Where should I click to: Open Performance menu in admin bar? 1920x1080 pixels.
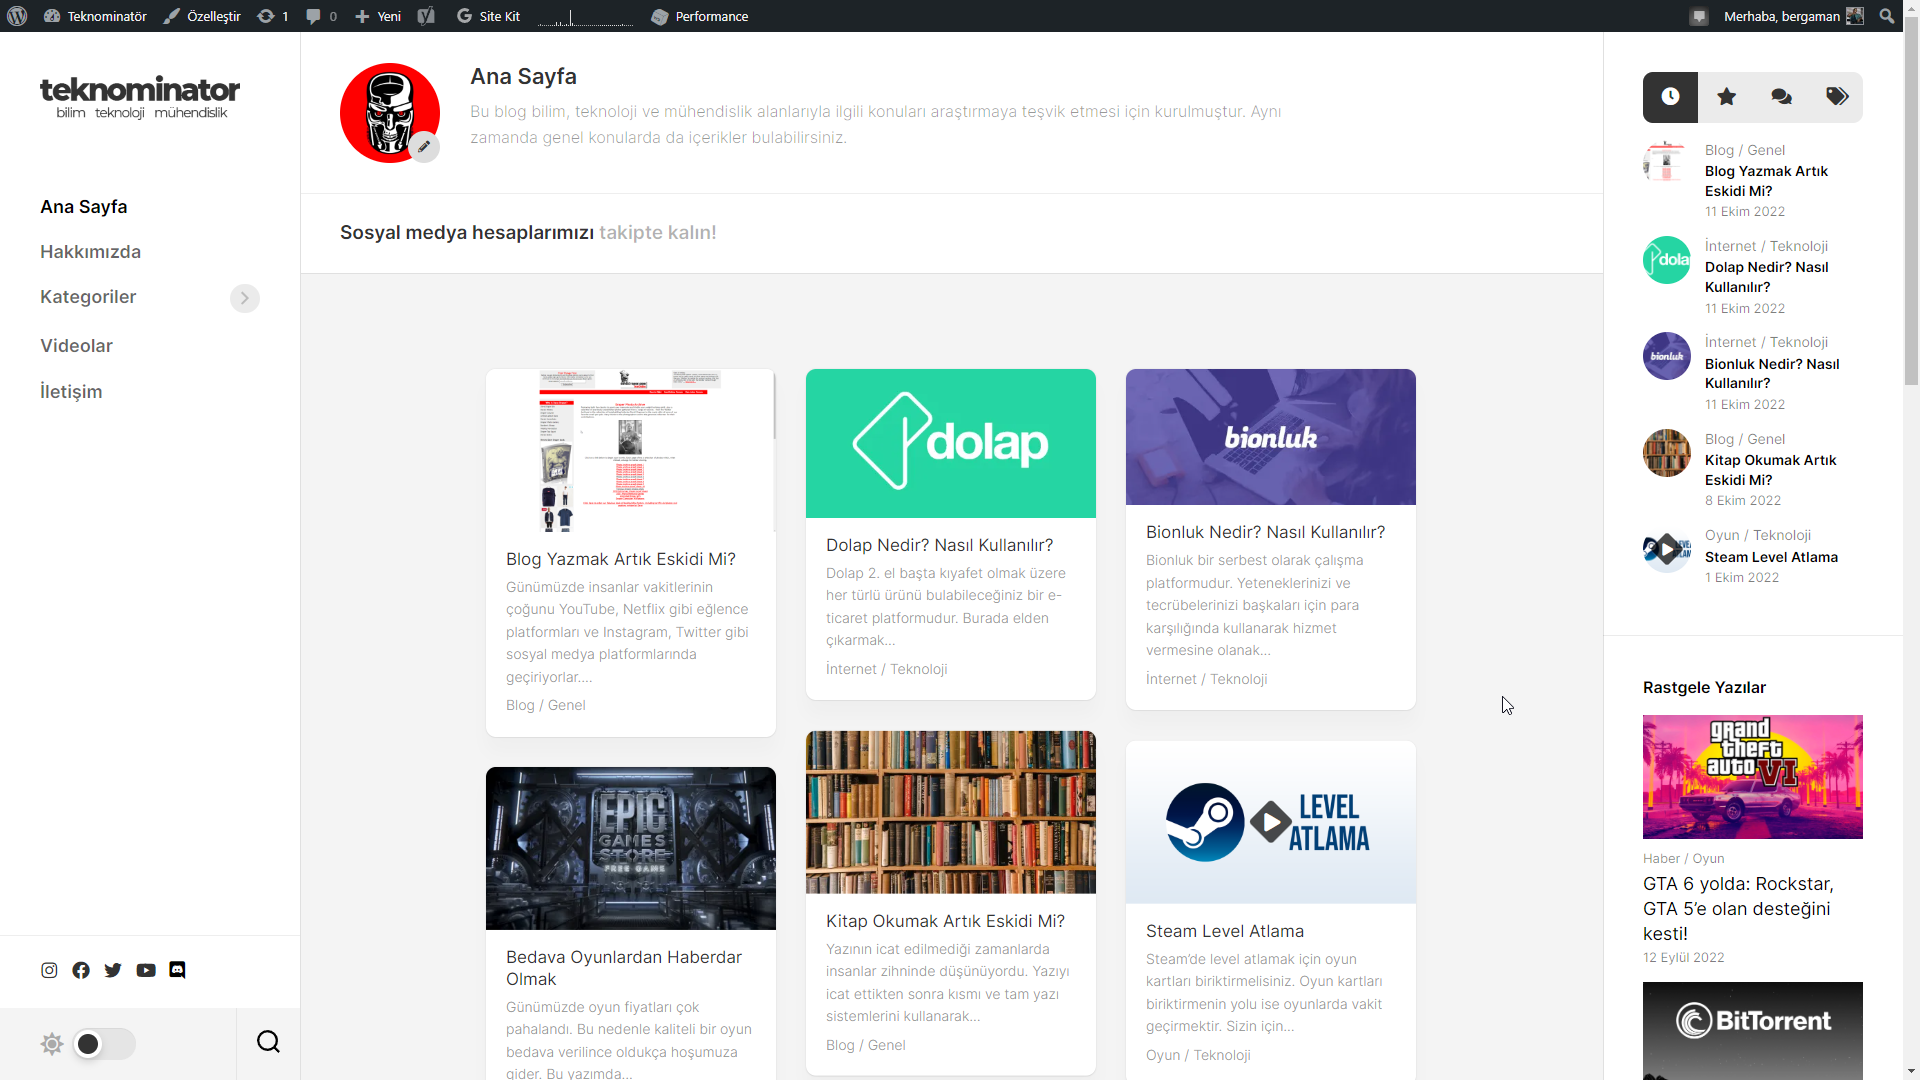(699, 16)
